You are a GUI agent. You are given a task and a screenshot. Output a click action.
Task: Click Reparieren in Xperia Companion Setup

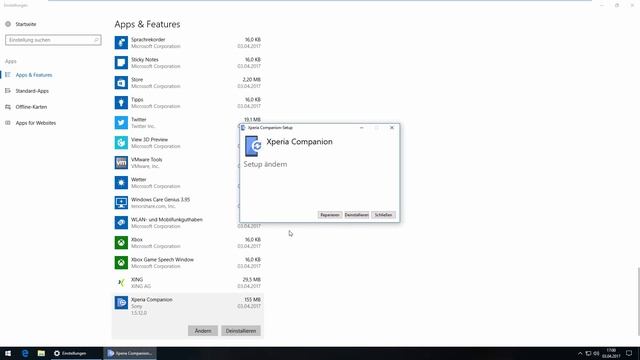330,215
